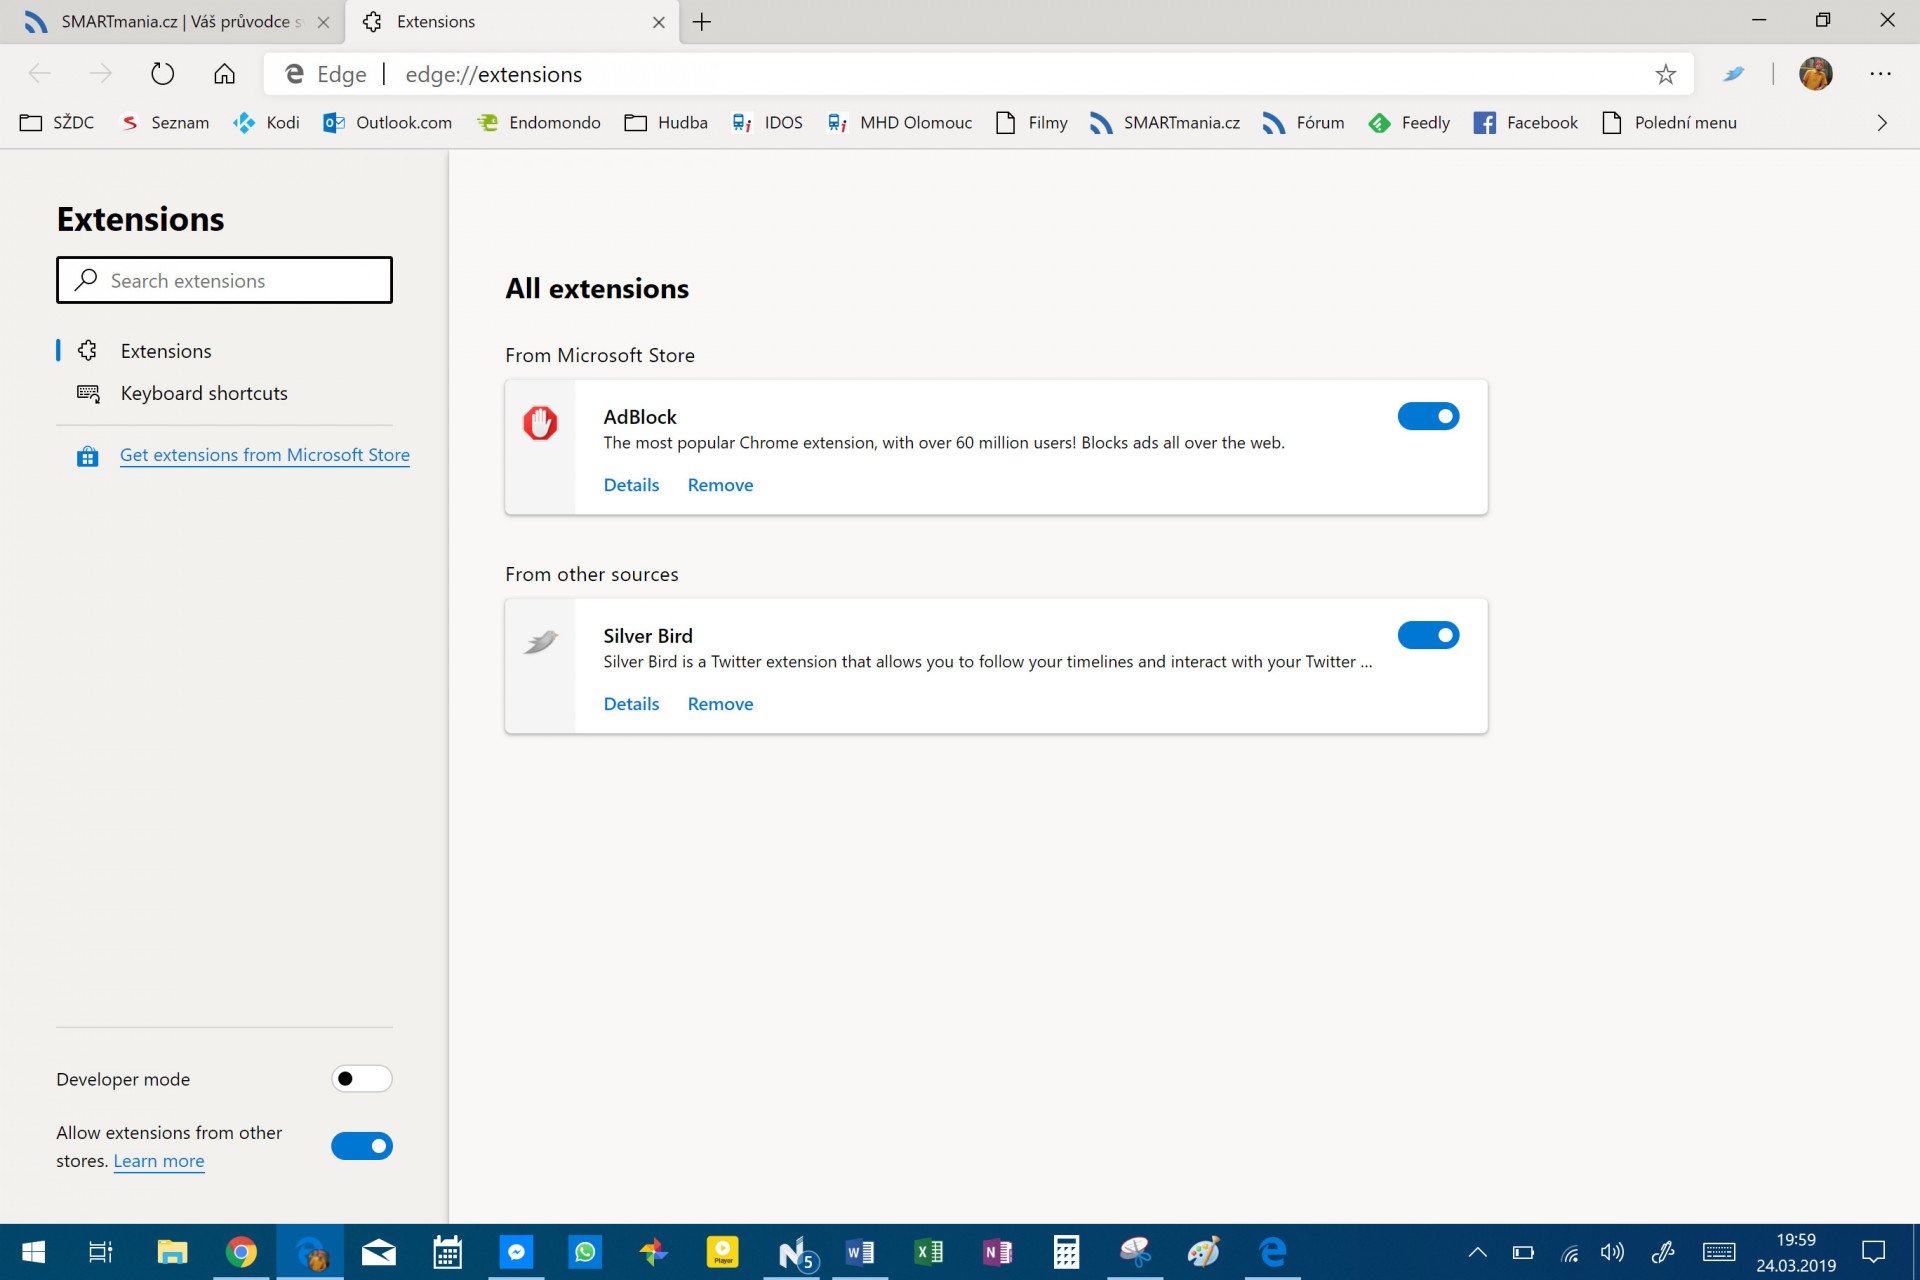1920x1280 pixels.
Task: Open the Hudba favorites folder
Action: coord(666,123)
